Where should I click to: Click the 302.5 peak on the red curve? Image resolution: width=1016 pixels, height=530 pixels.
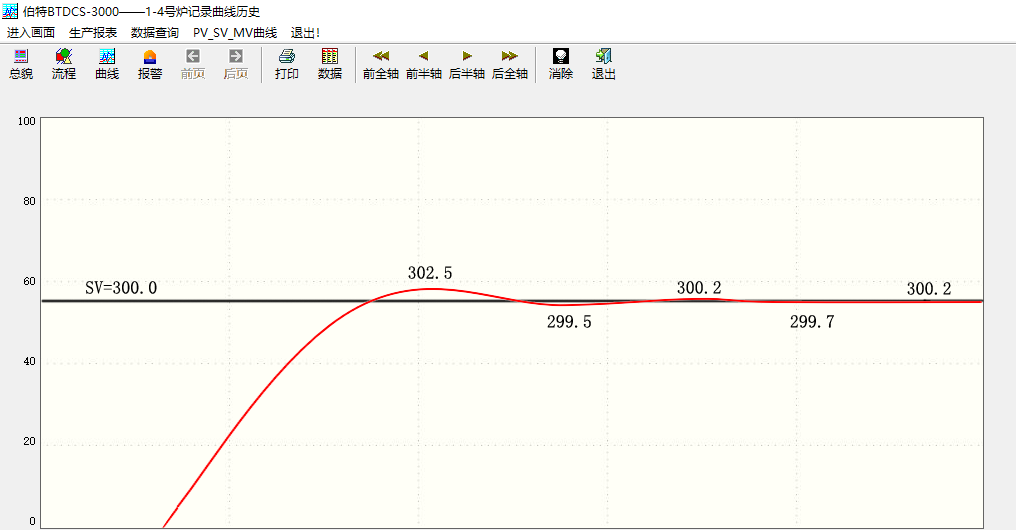[430, 289]
